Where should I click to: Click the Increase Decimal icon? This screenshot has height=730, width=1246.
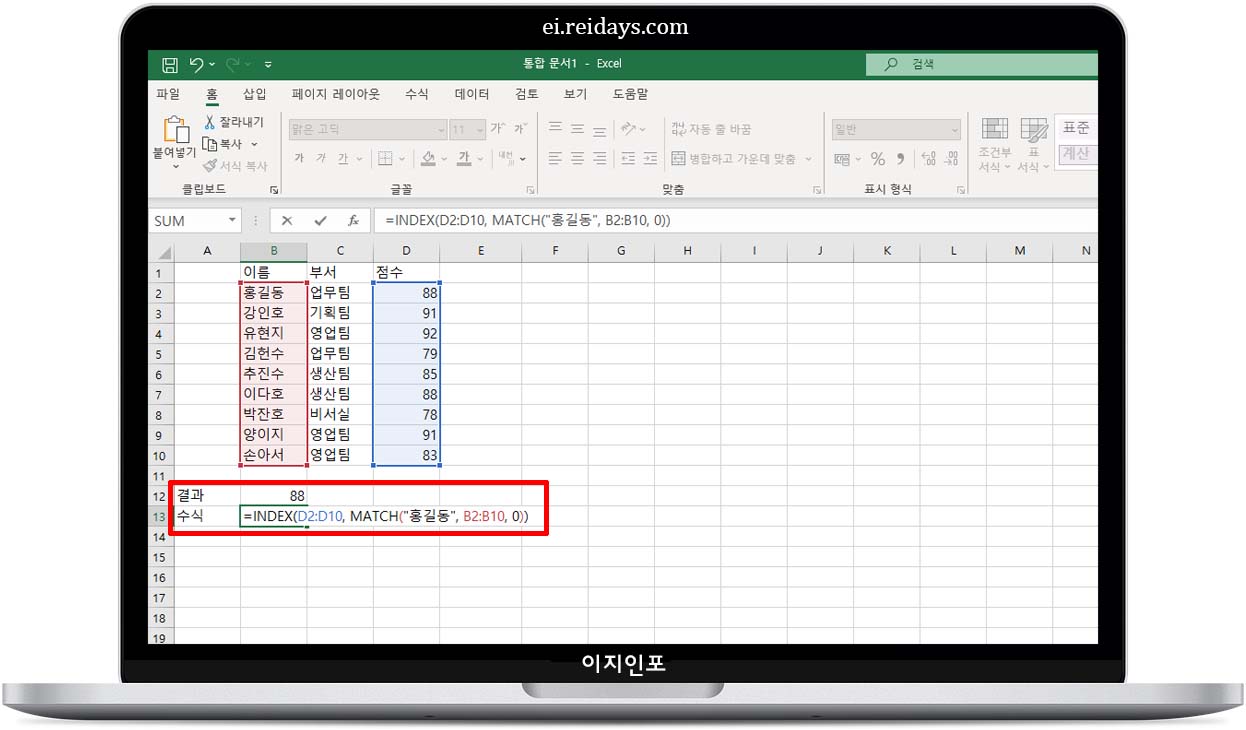[x=930, y=159]
